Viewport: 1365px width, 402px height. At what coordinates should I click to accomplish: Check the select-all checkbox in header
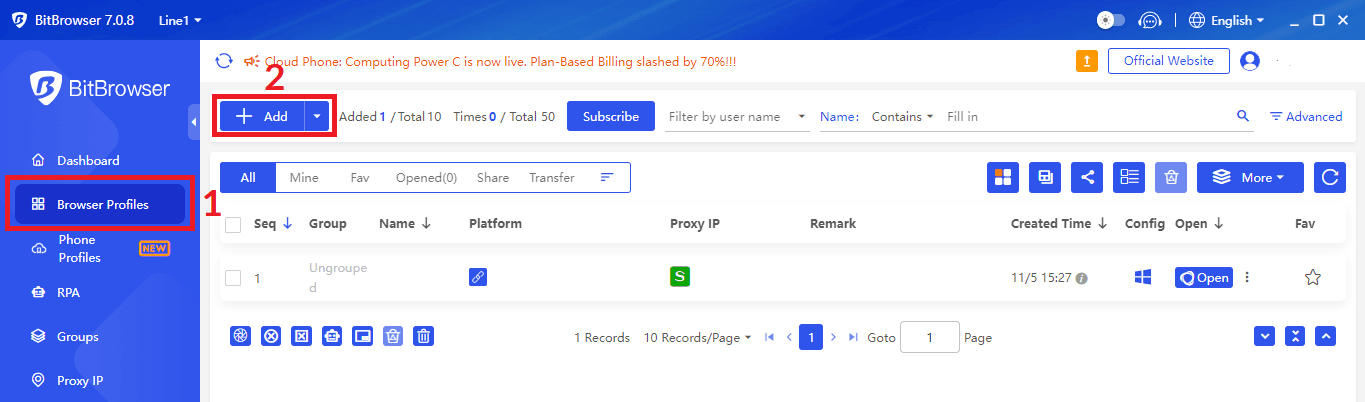[233, 224]
